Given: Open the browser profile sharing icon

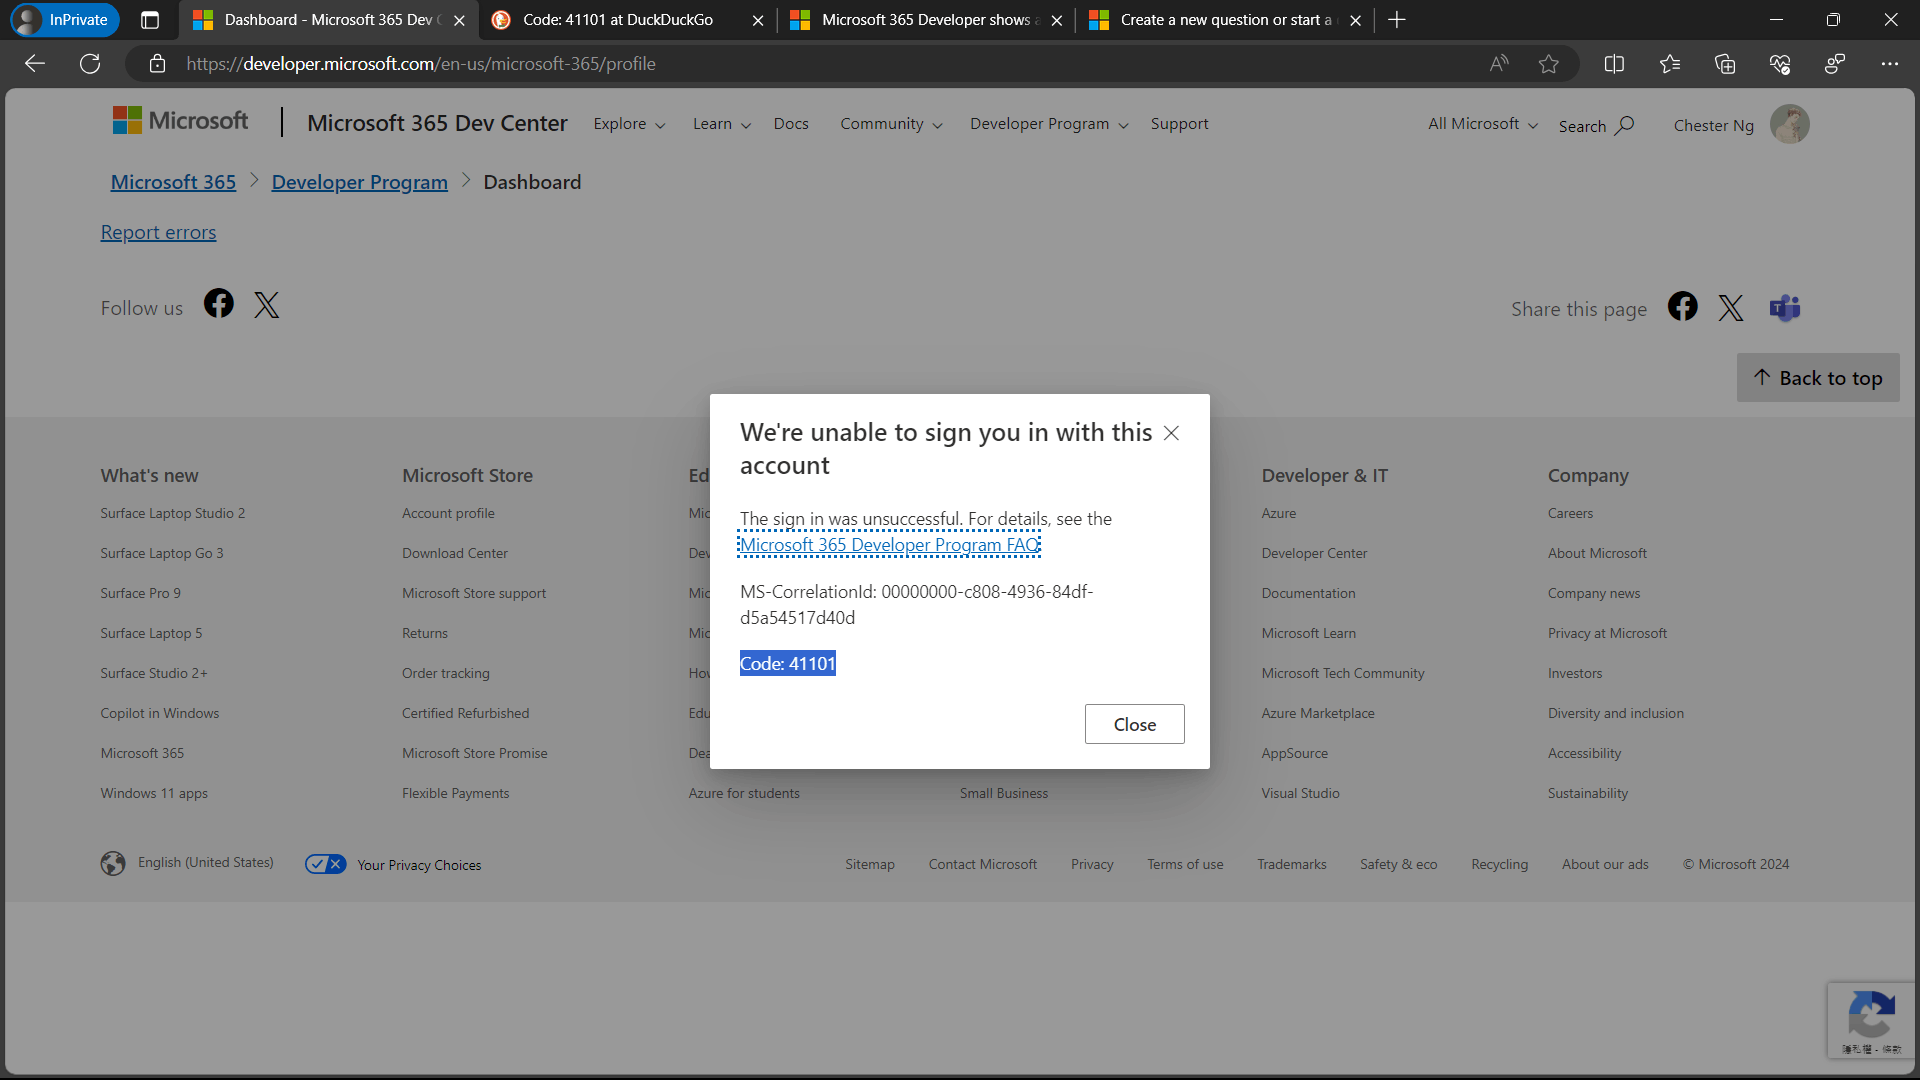Looking at the screenshot, I should click(x=1835, y=64).
